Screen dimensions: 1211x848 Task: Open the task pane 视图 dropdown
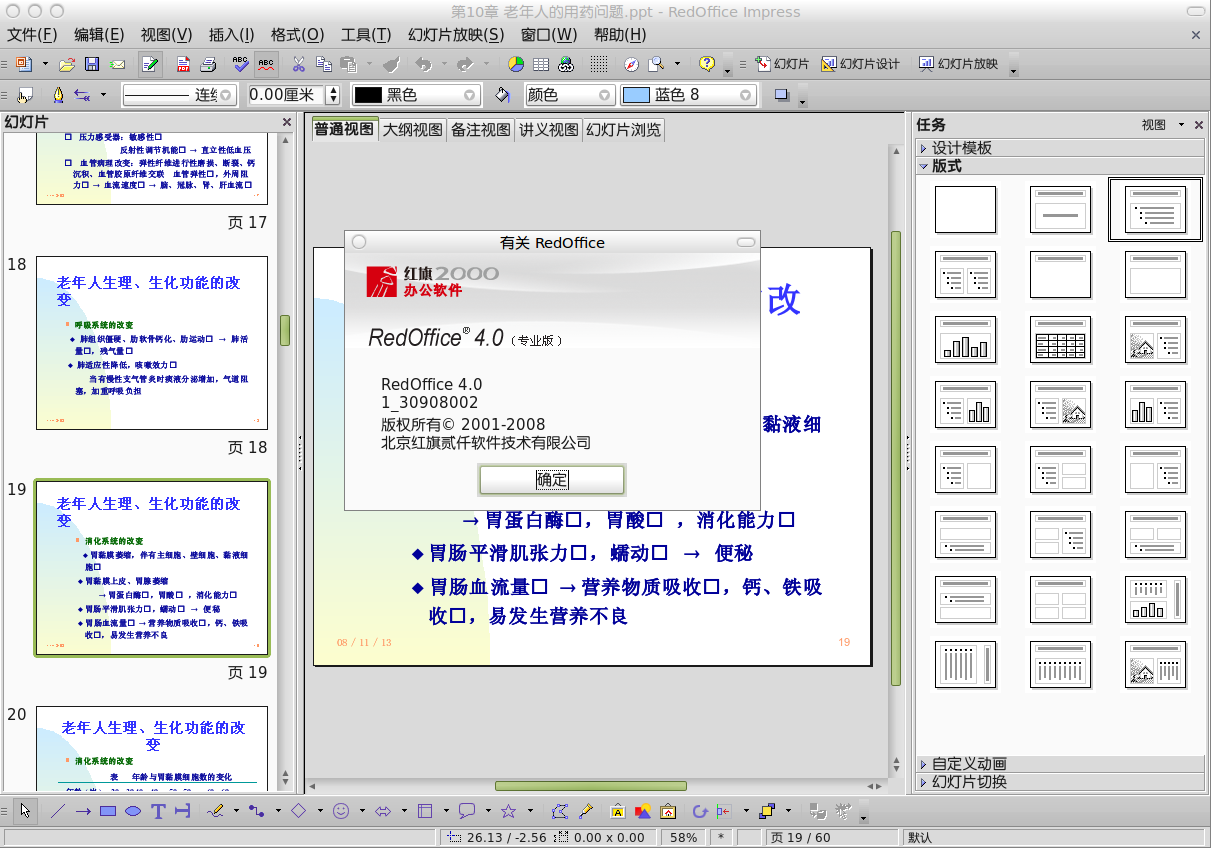(x=1163, y=125)
